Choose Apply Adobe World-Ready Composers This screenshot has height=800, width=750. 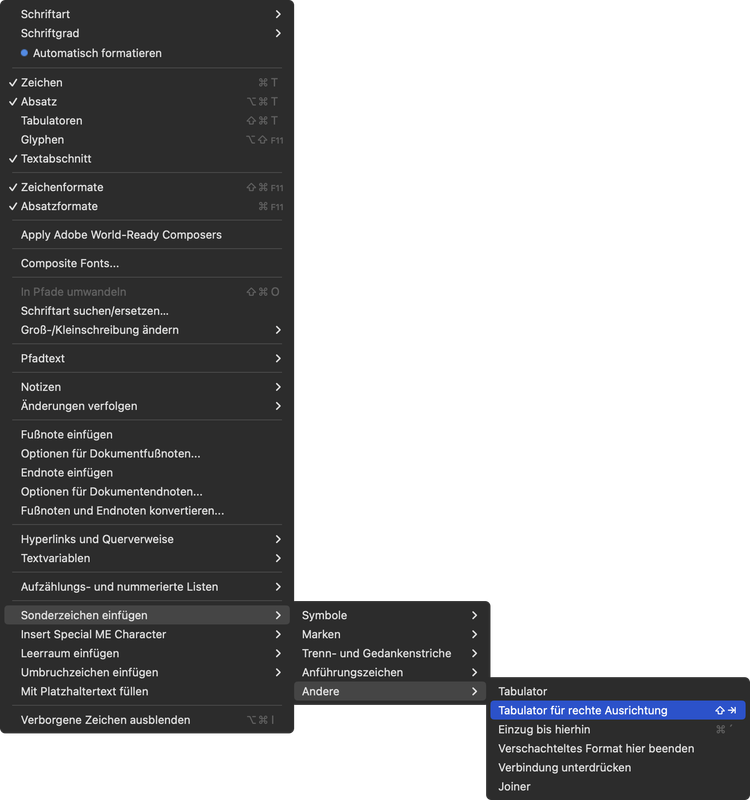[147, 235]
